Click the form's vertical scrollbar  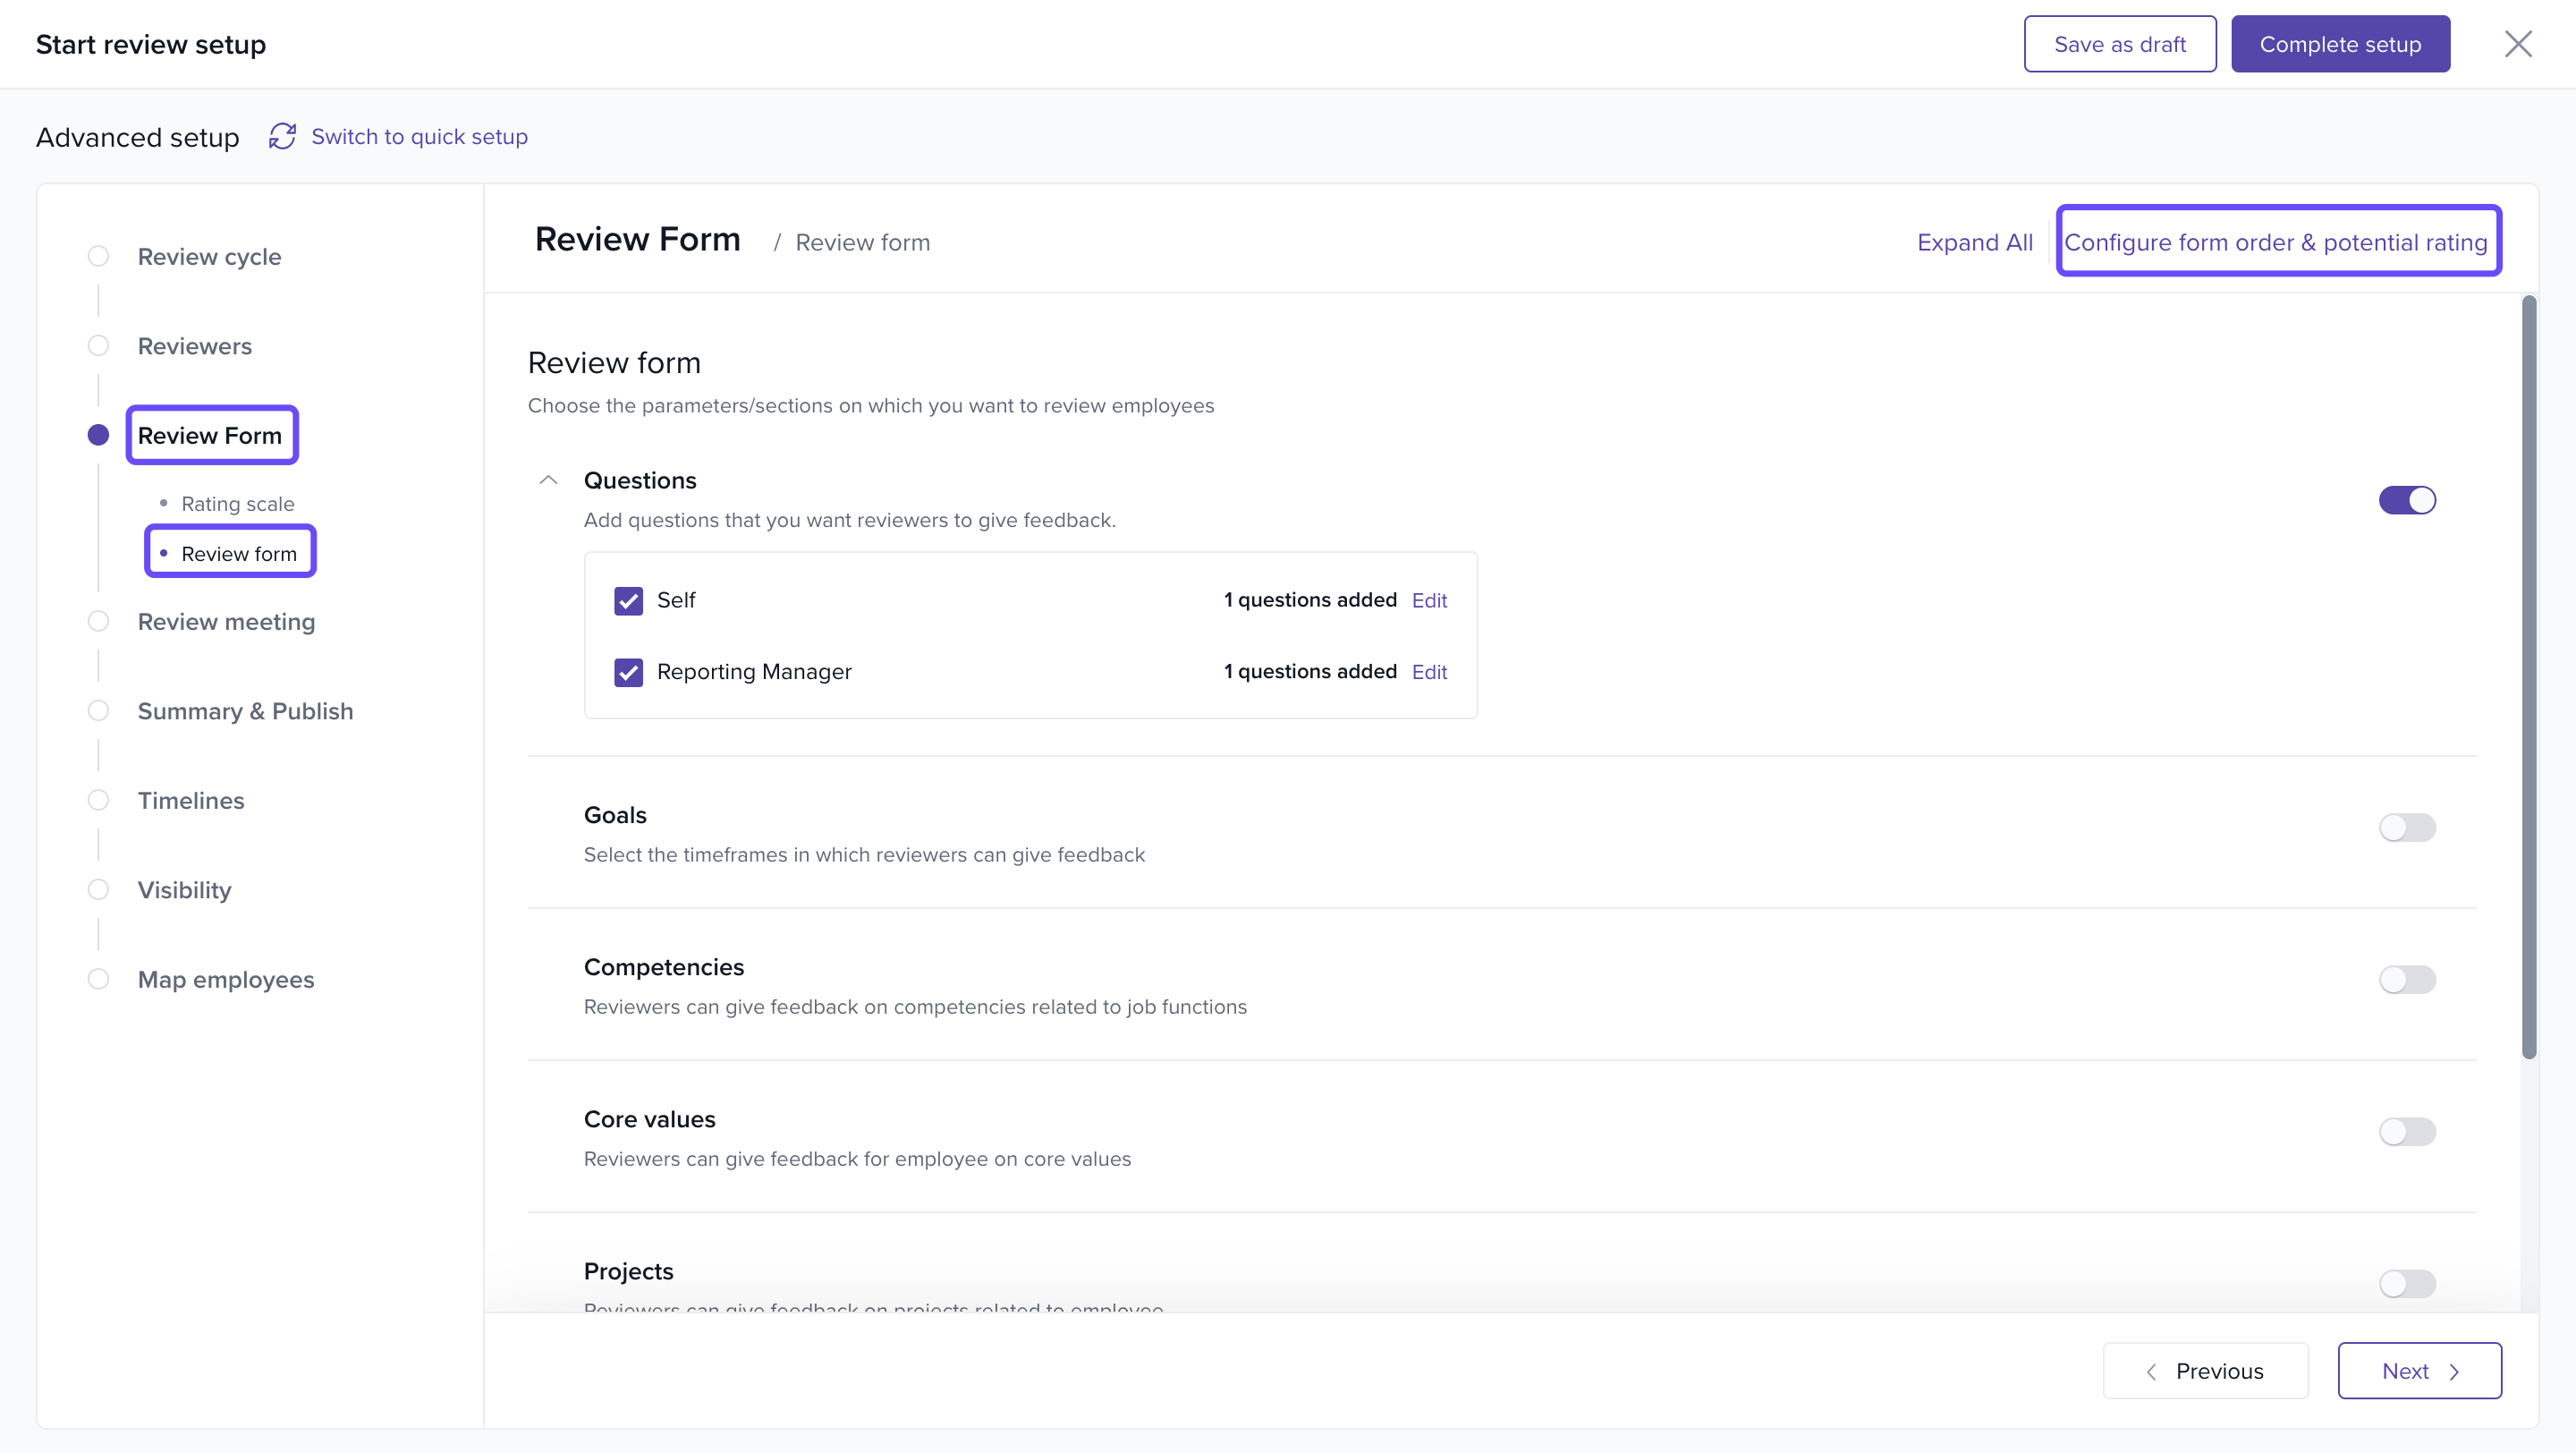point(2528,676)
